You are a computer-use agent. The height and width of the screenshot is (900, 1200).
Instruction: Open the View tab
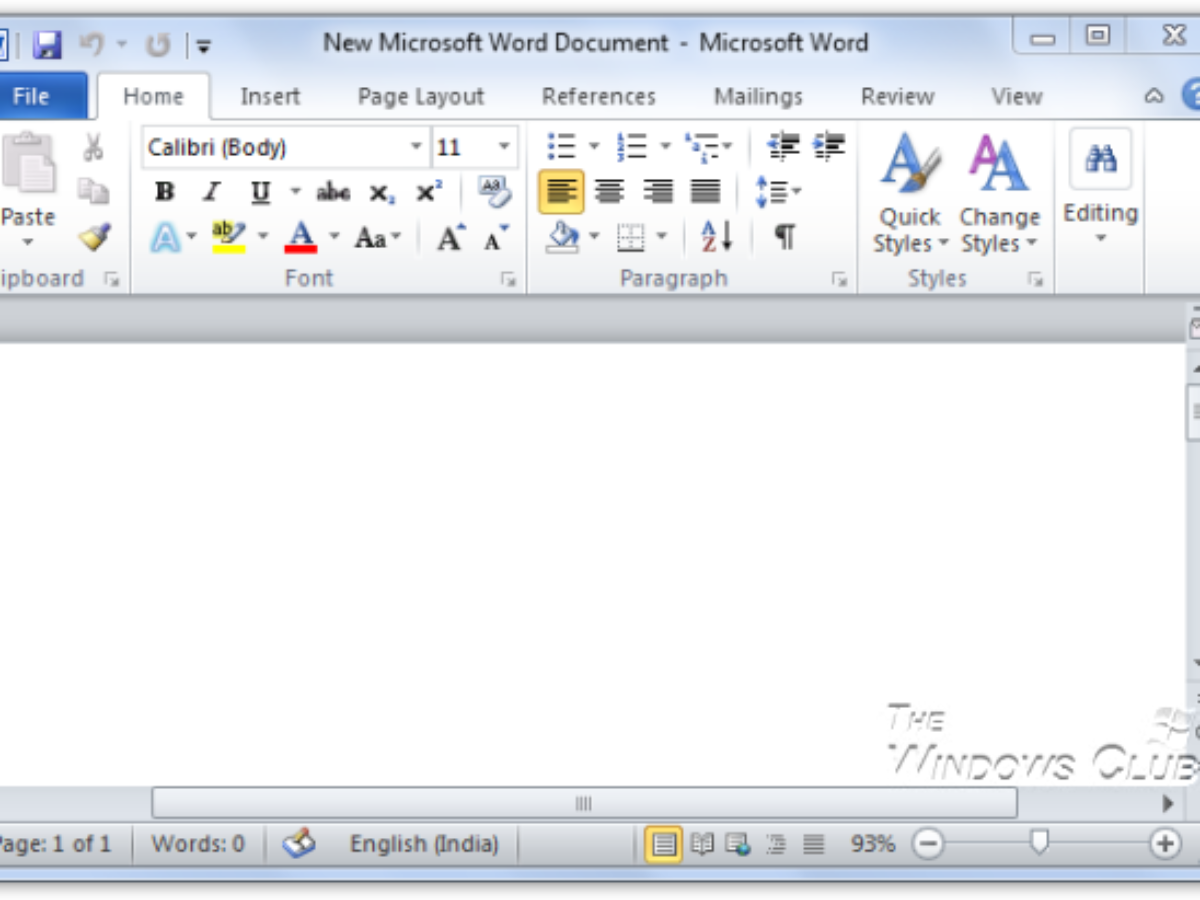click(x=1017, y=96)
